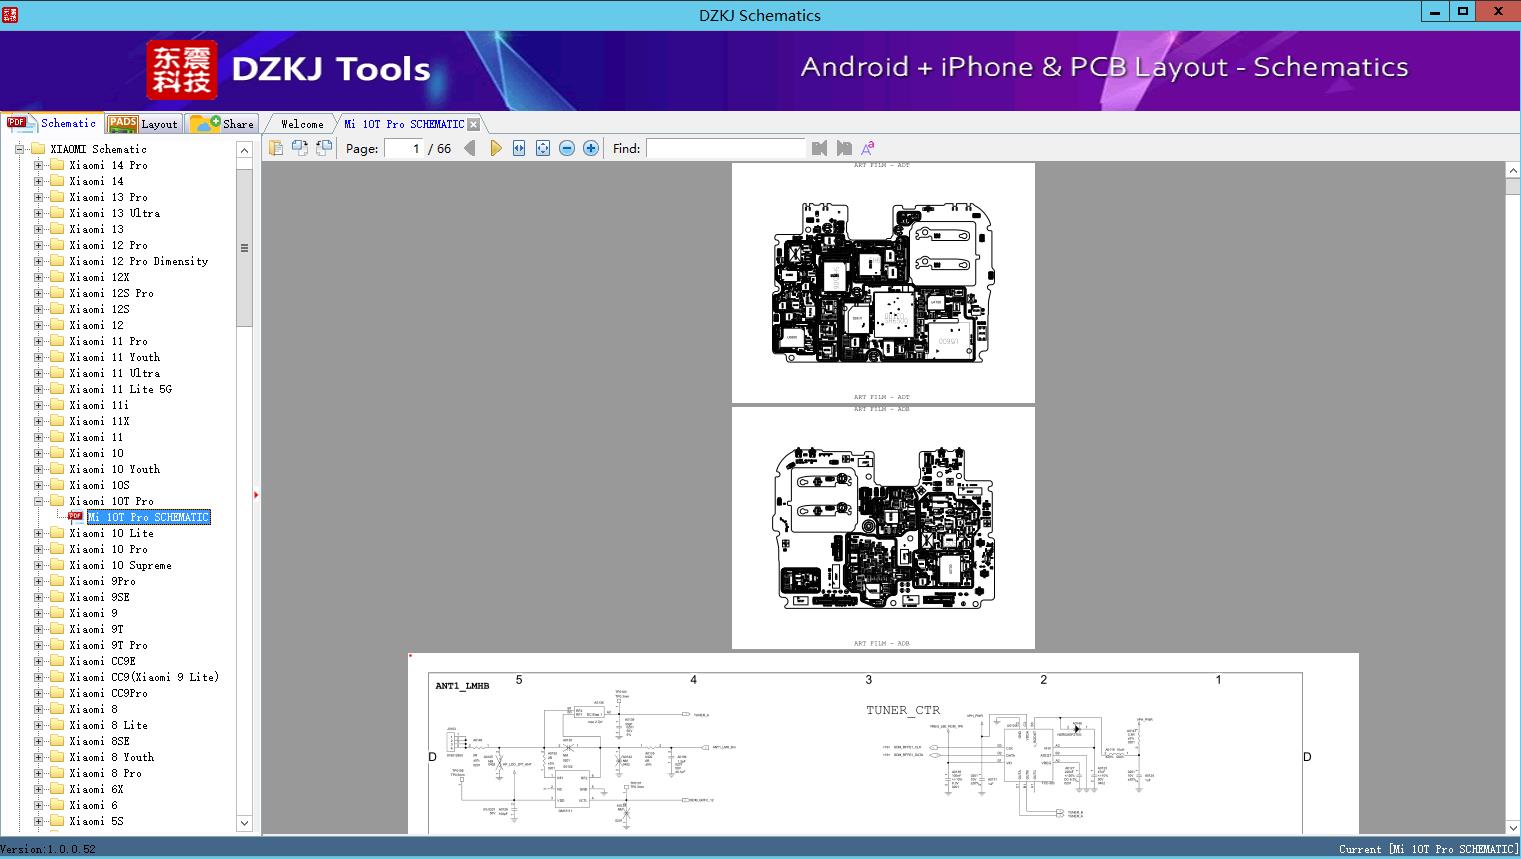Open the Share tab
1521x859 pixels.
tap(222, 123)
